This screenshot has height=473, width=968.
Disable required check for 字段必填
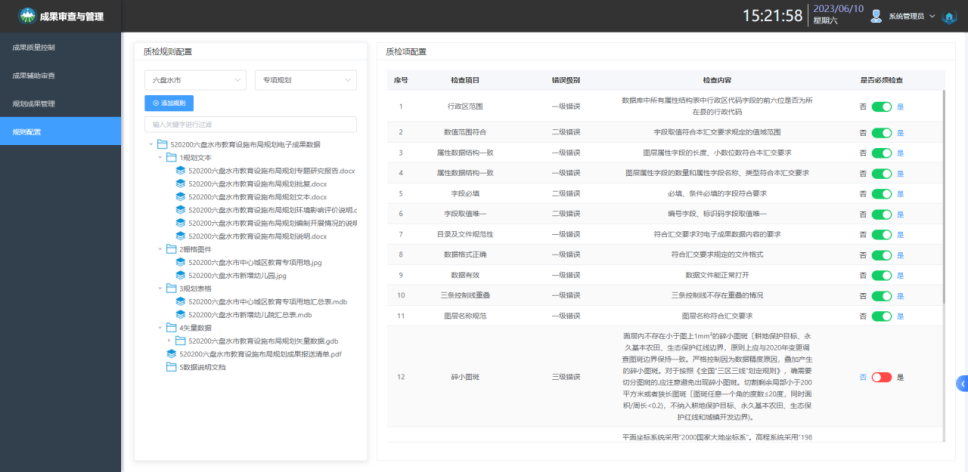882,194
